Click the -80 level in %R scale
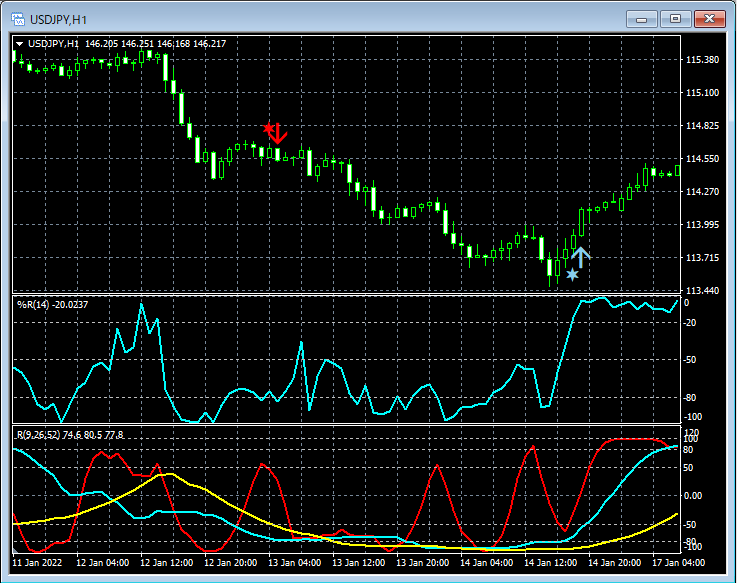Viewport: 738px width, 583px height. point(691,397)
